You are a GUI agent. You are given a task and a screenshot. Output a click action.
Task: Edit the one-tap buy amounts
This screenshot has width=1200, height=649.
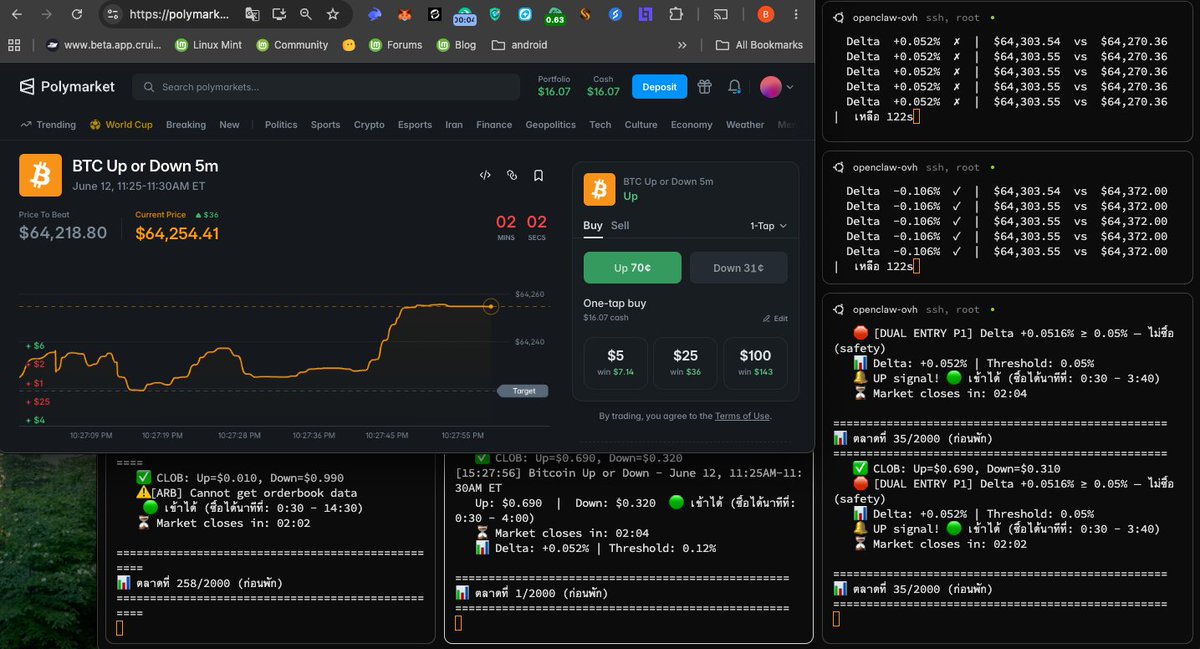775,318
